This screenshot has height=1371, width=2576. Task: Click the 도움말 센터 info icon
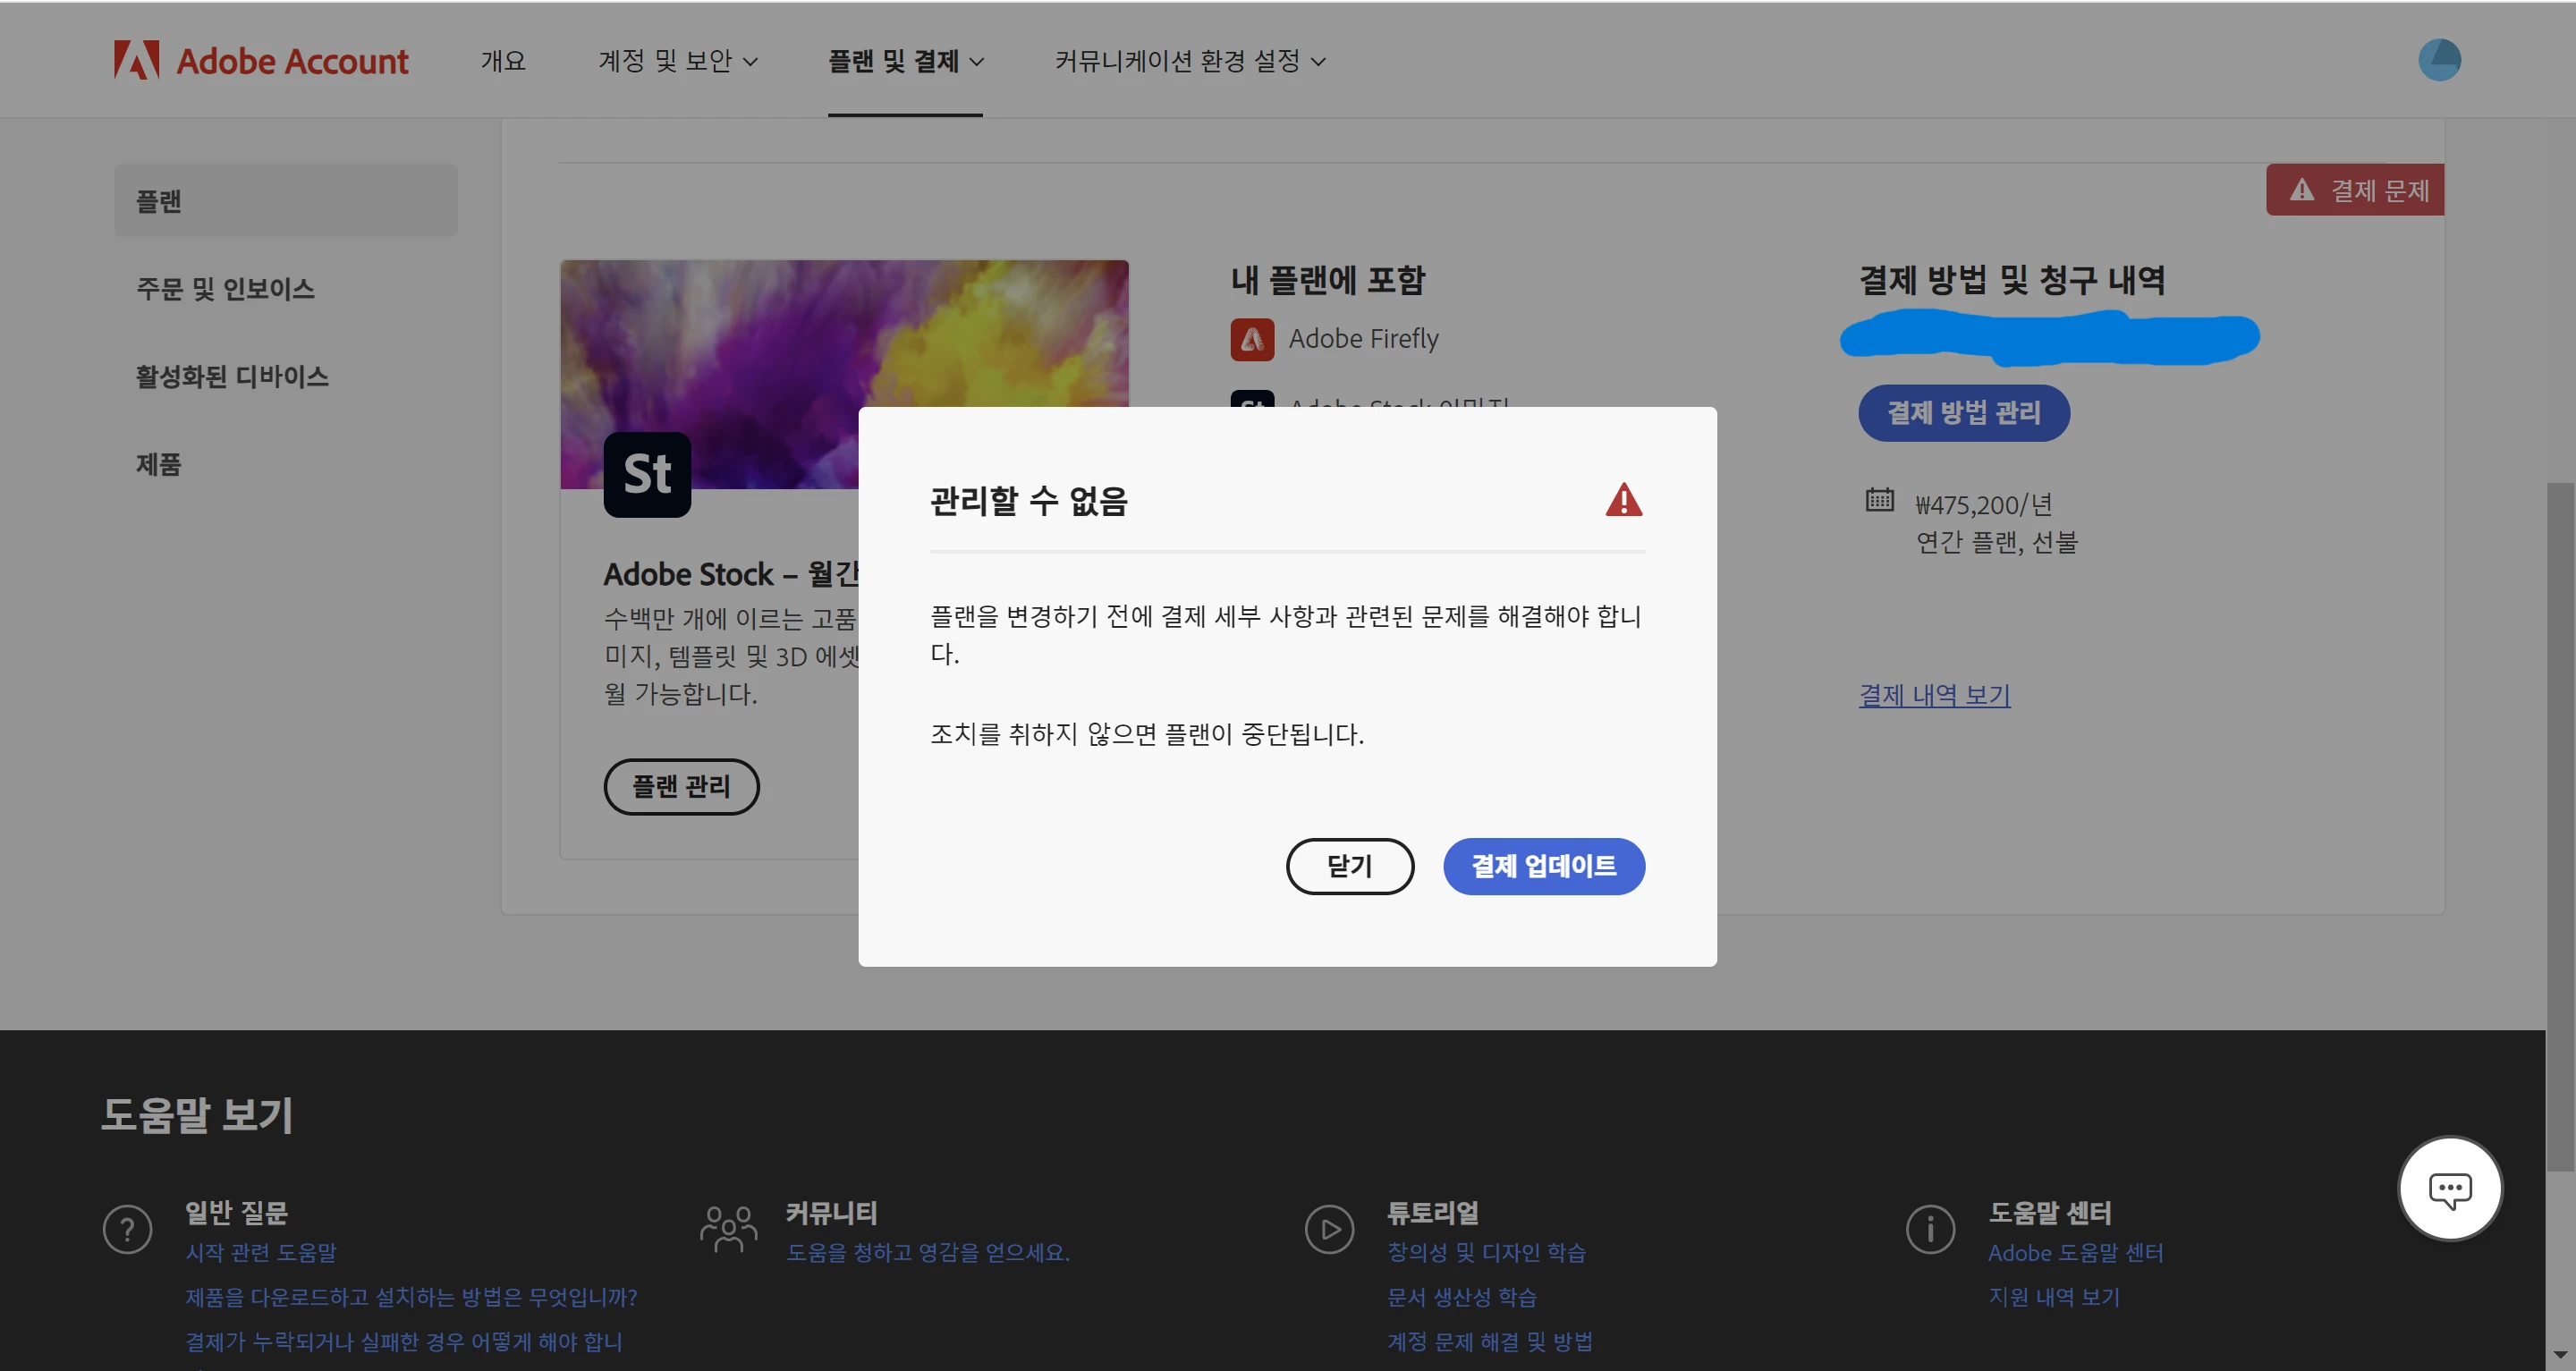[x=1930, y=1229]
